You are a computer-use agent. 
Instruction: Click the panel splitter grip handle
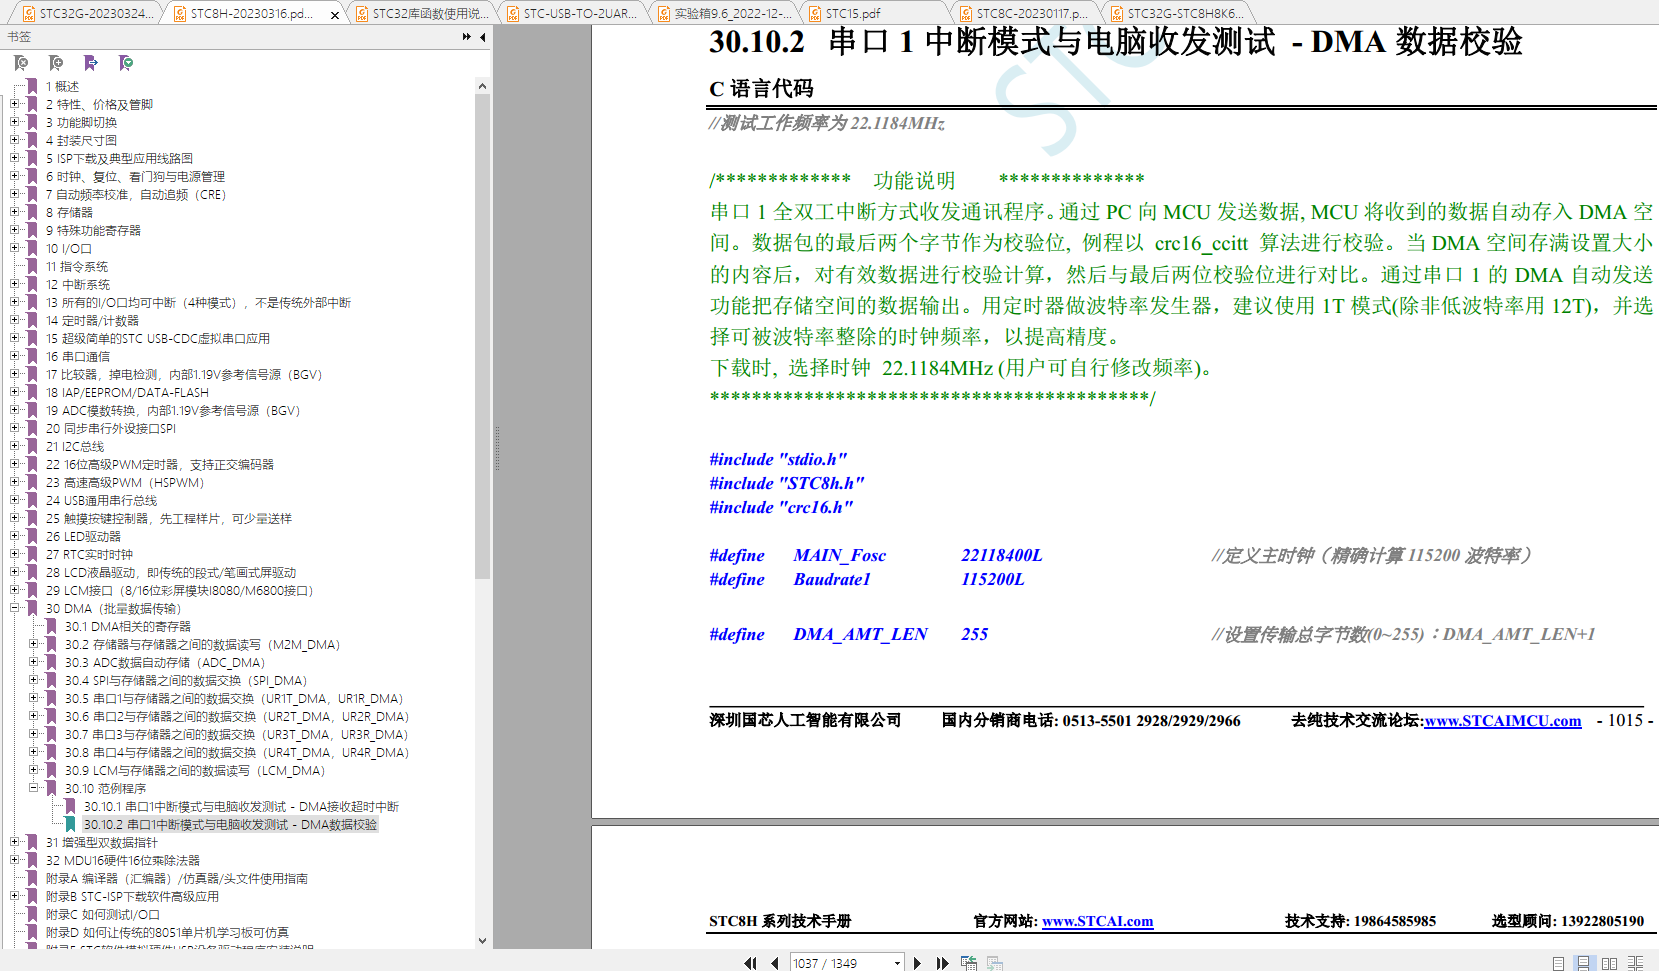[x=497, y=448]
